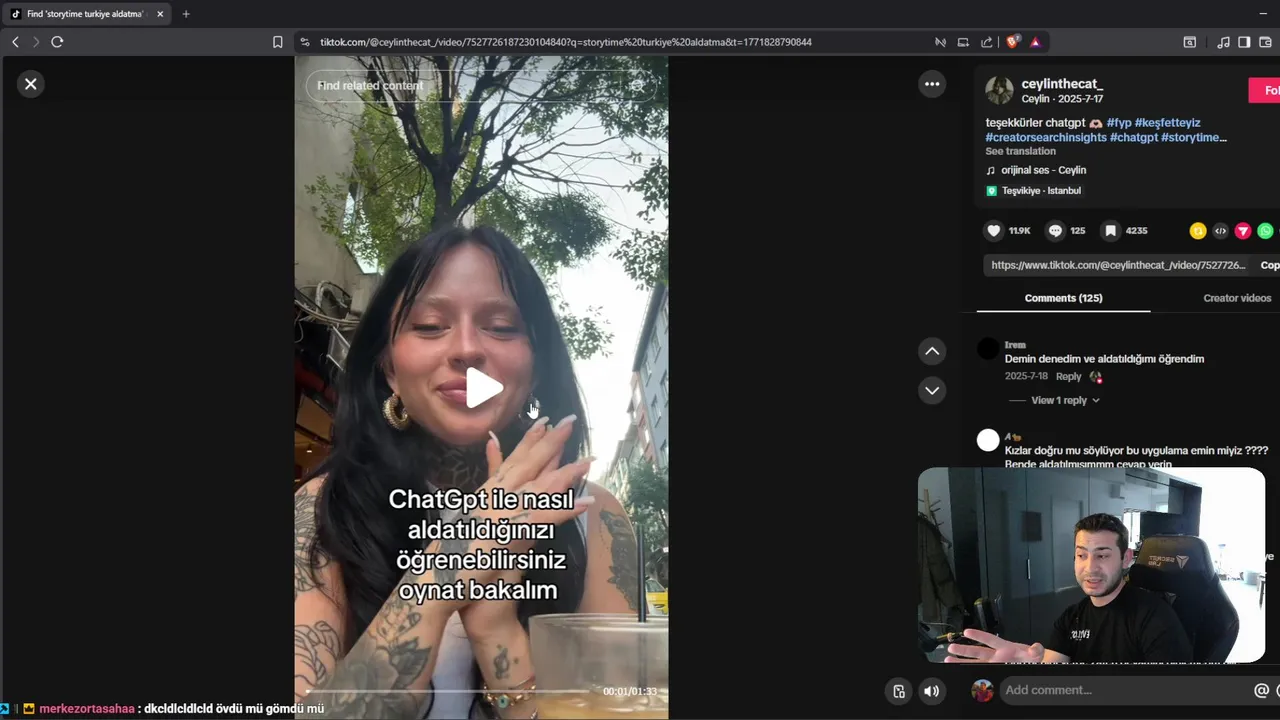Open site settings icon beside the URL
The width and height of the screenshot is (1280, 720).
point(305,42)
